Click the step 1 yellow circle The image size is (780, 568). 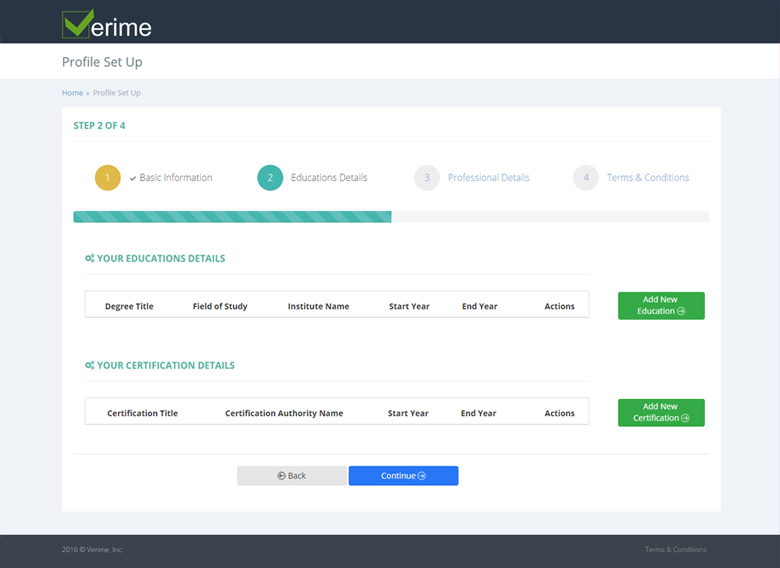pos(108,178)
